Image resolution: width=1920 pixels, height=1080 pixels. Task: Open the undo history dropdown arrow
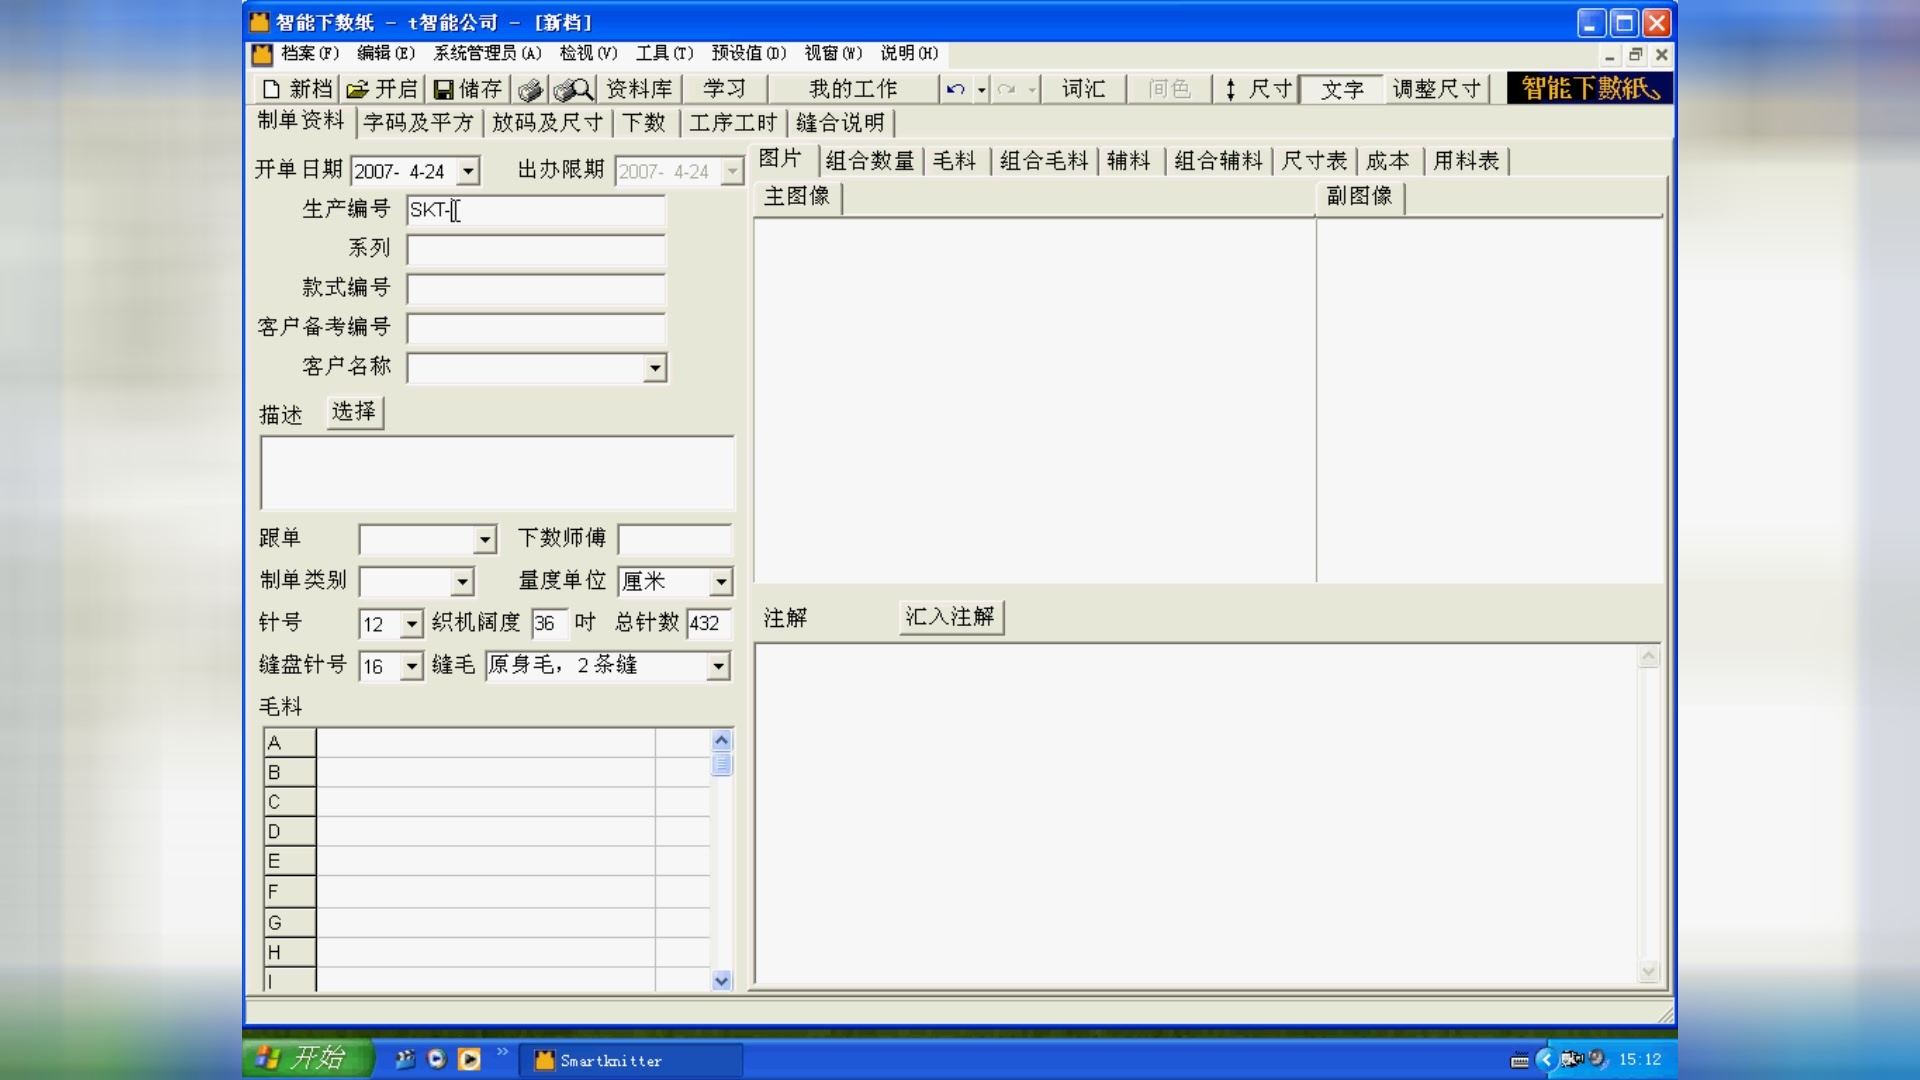click(x=982, y=90)
